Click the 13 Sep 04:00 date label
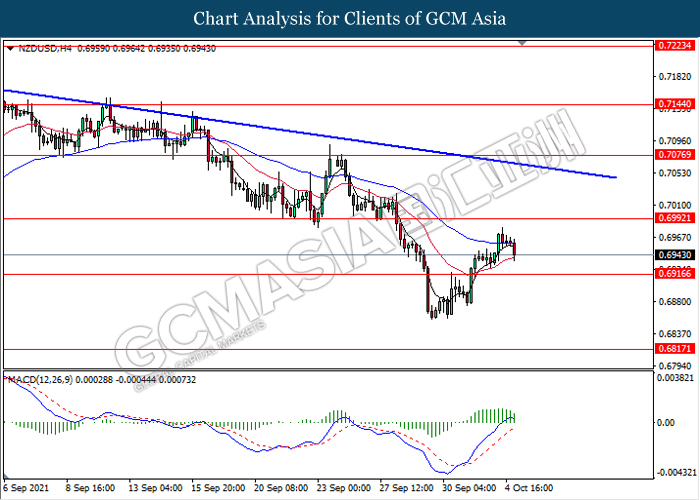This screenshot has width=700, height=500. click(x=155, y=488)
